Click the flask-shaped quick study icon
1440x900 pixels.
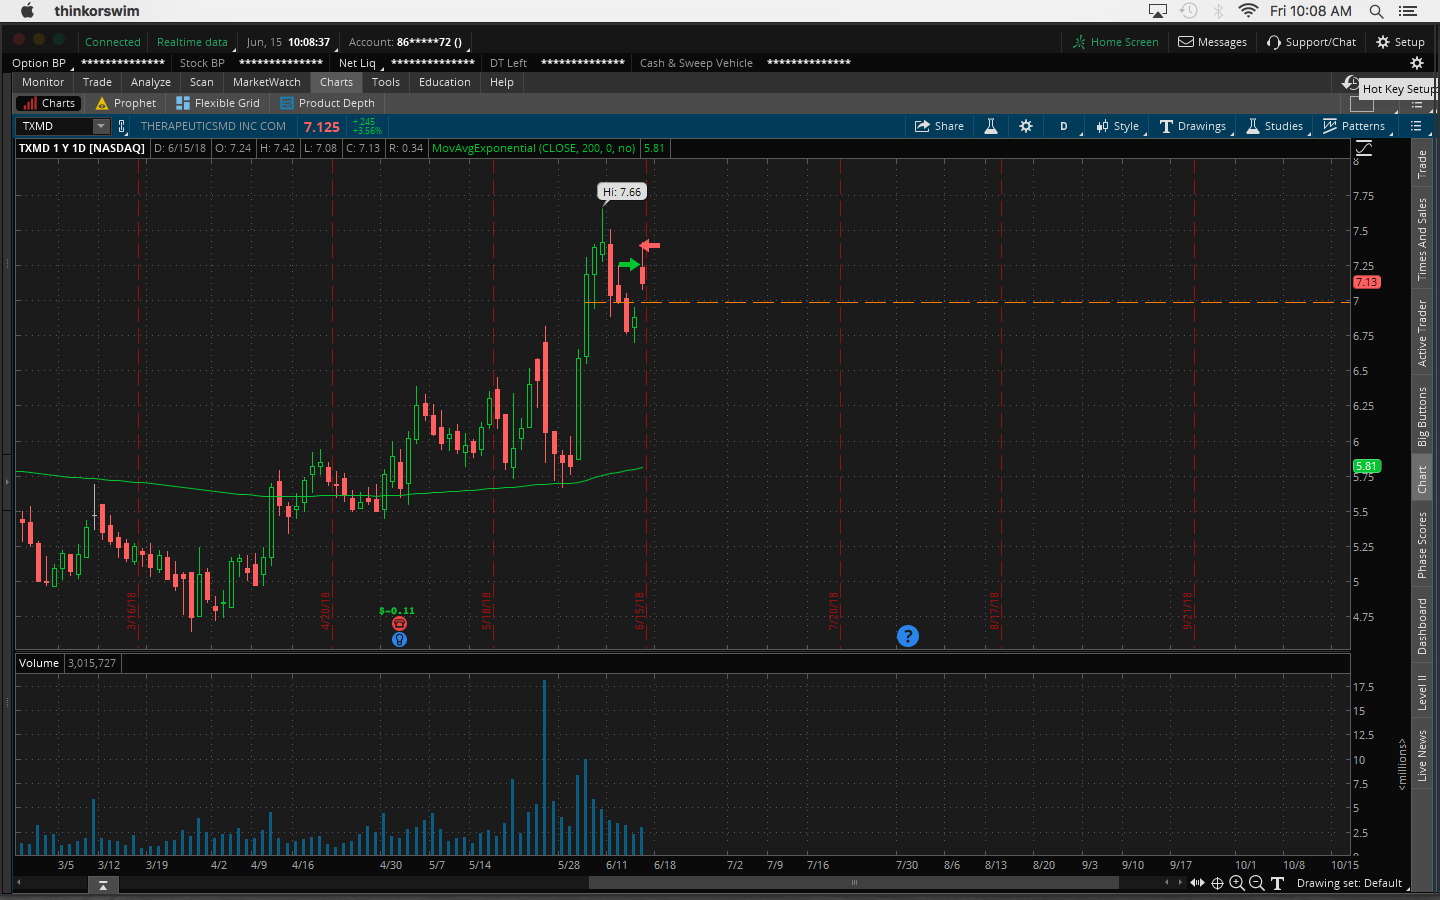pyautogui.click(x=991, y=126)
